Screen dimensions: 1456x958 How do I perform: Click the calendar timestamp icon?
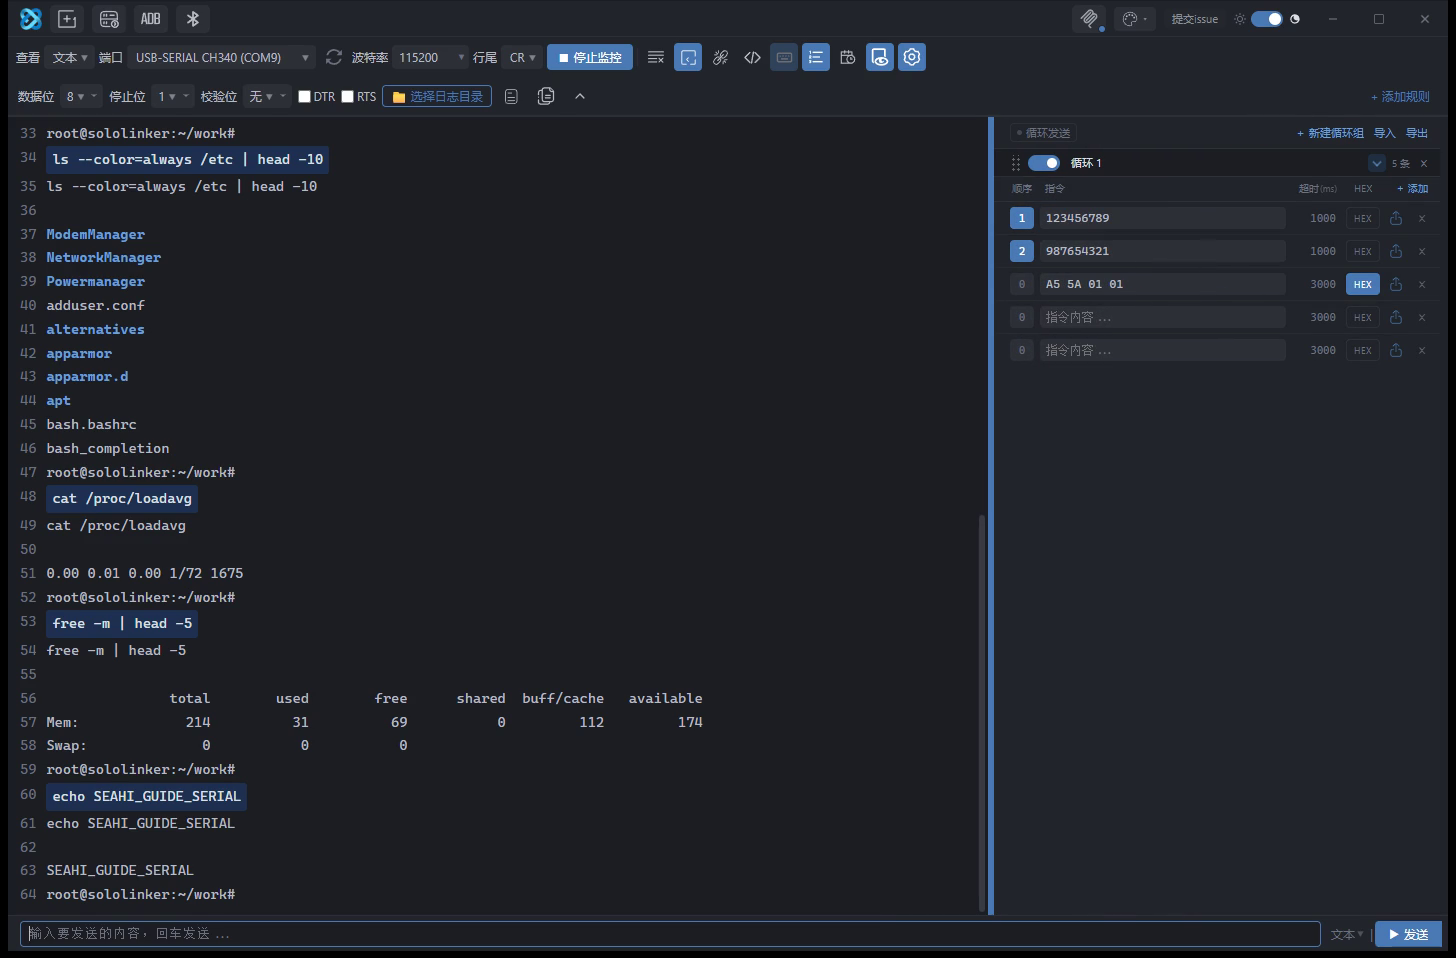click(x=848, y=58)
